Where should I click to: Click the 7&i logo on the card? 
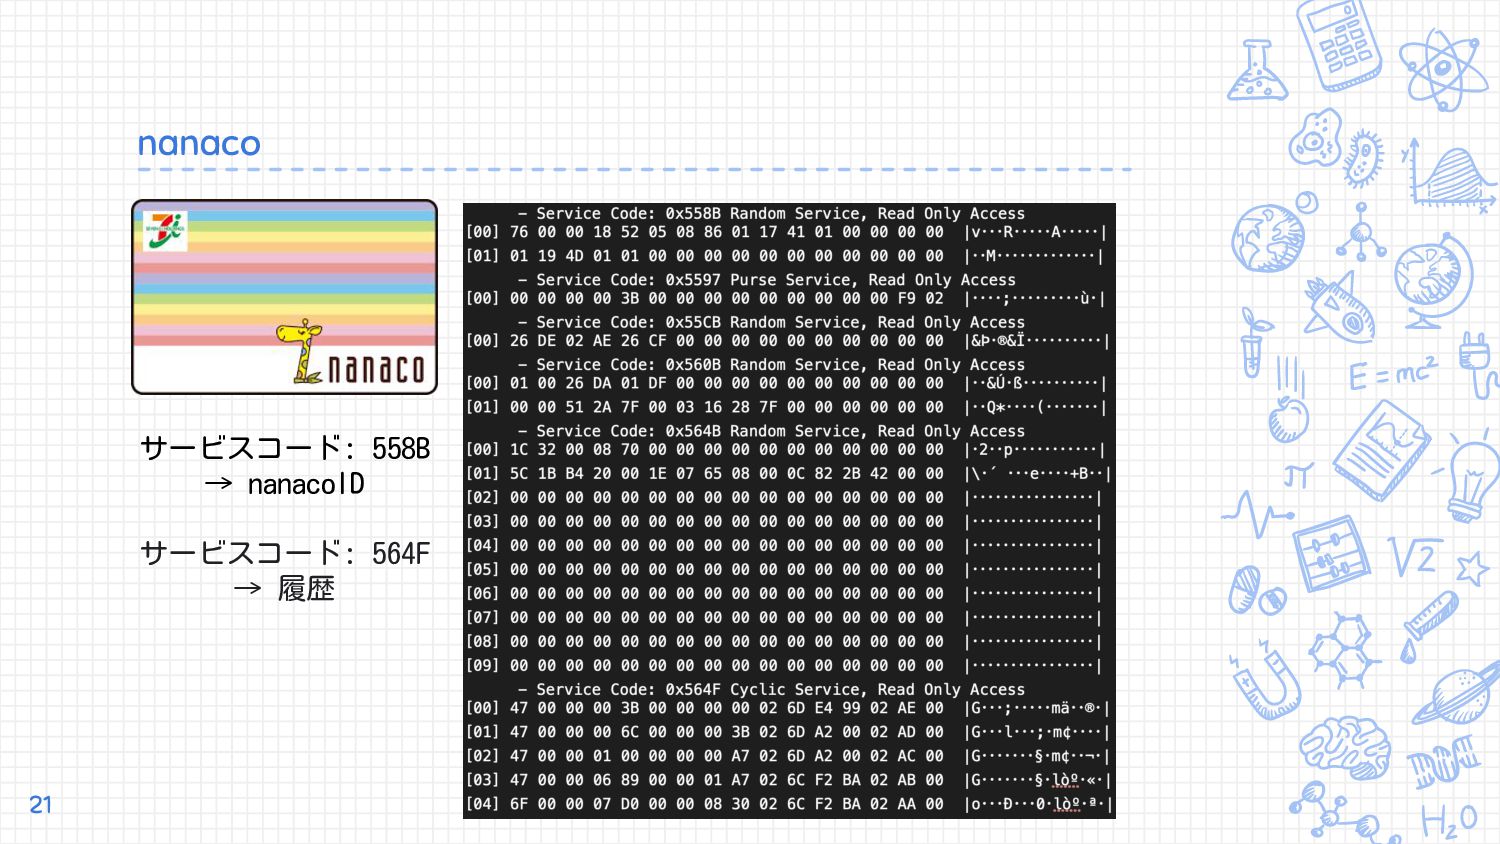pos(165,230)
